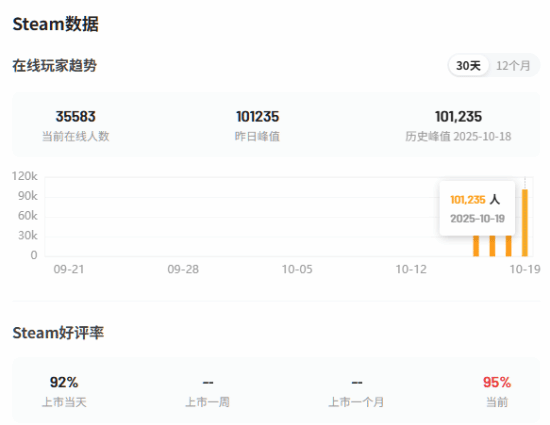Click the chart tooltip showing 2025-10-19

pos(477,209)
